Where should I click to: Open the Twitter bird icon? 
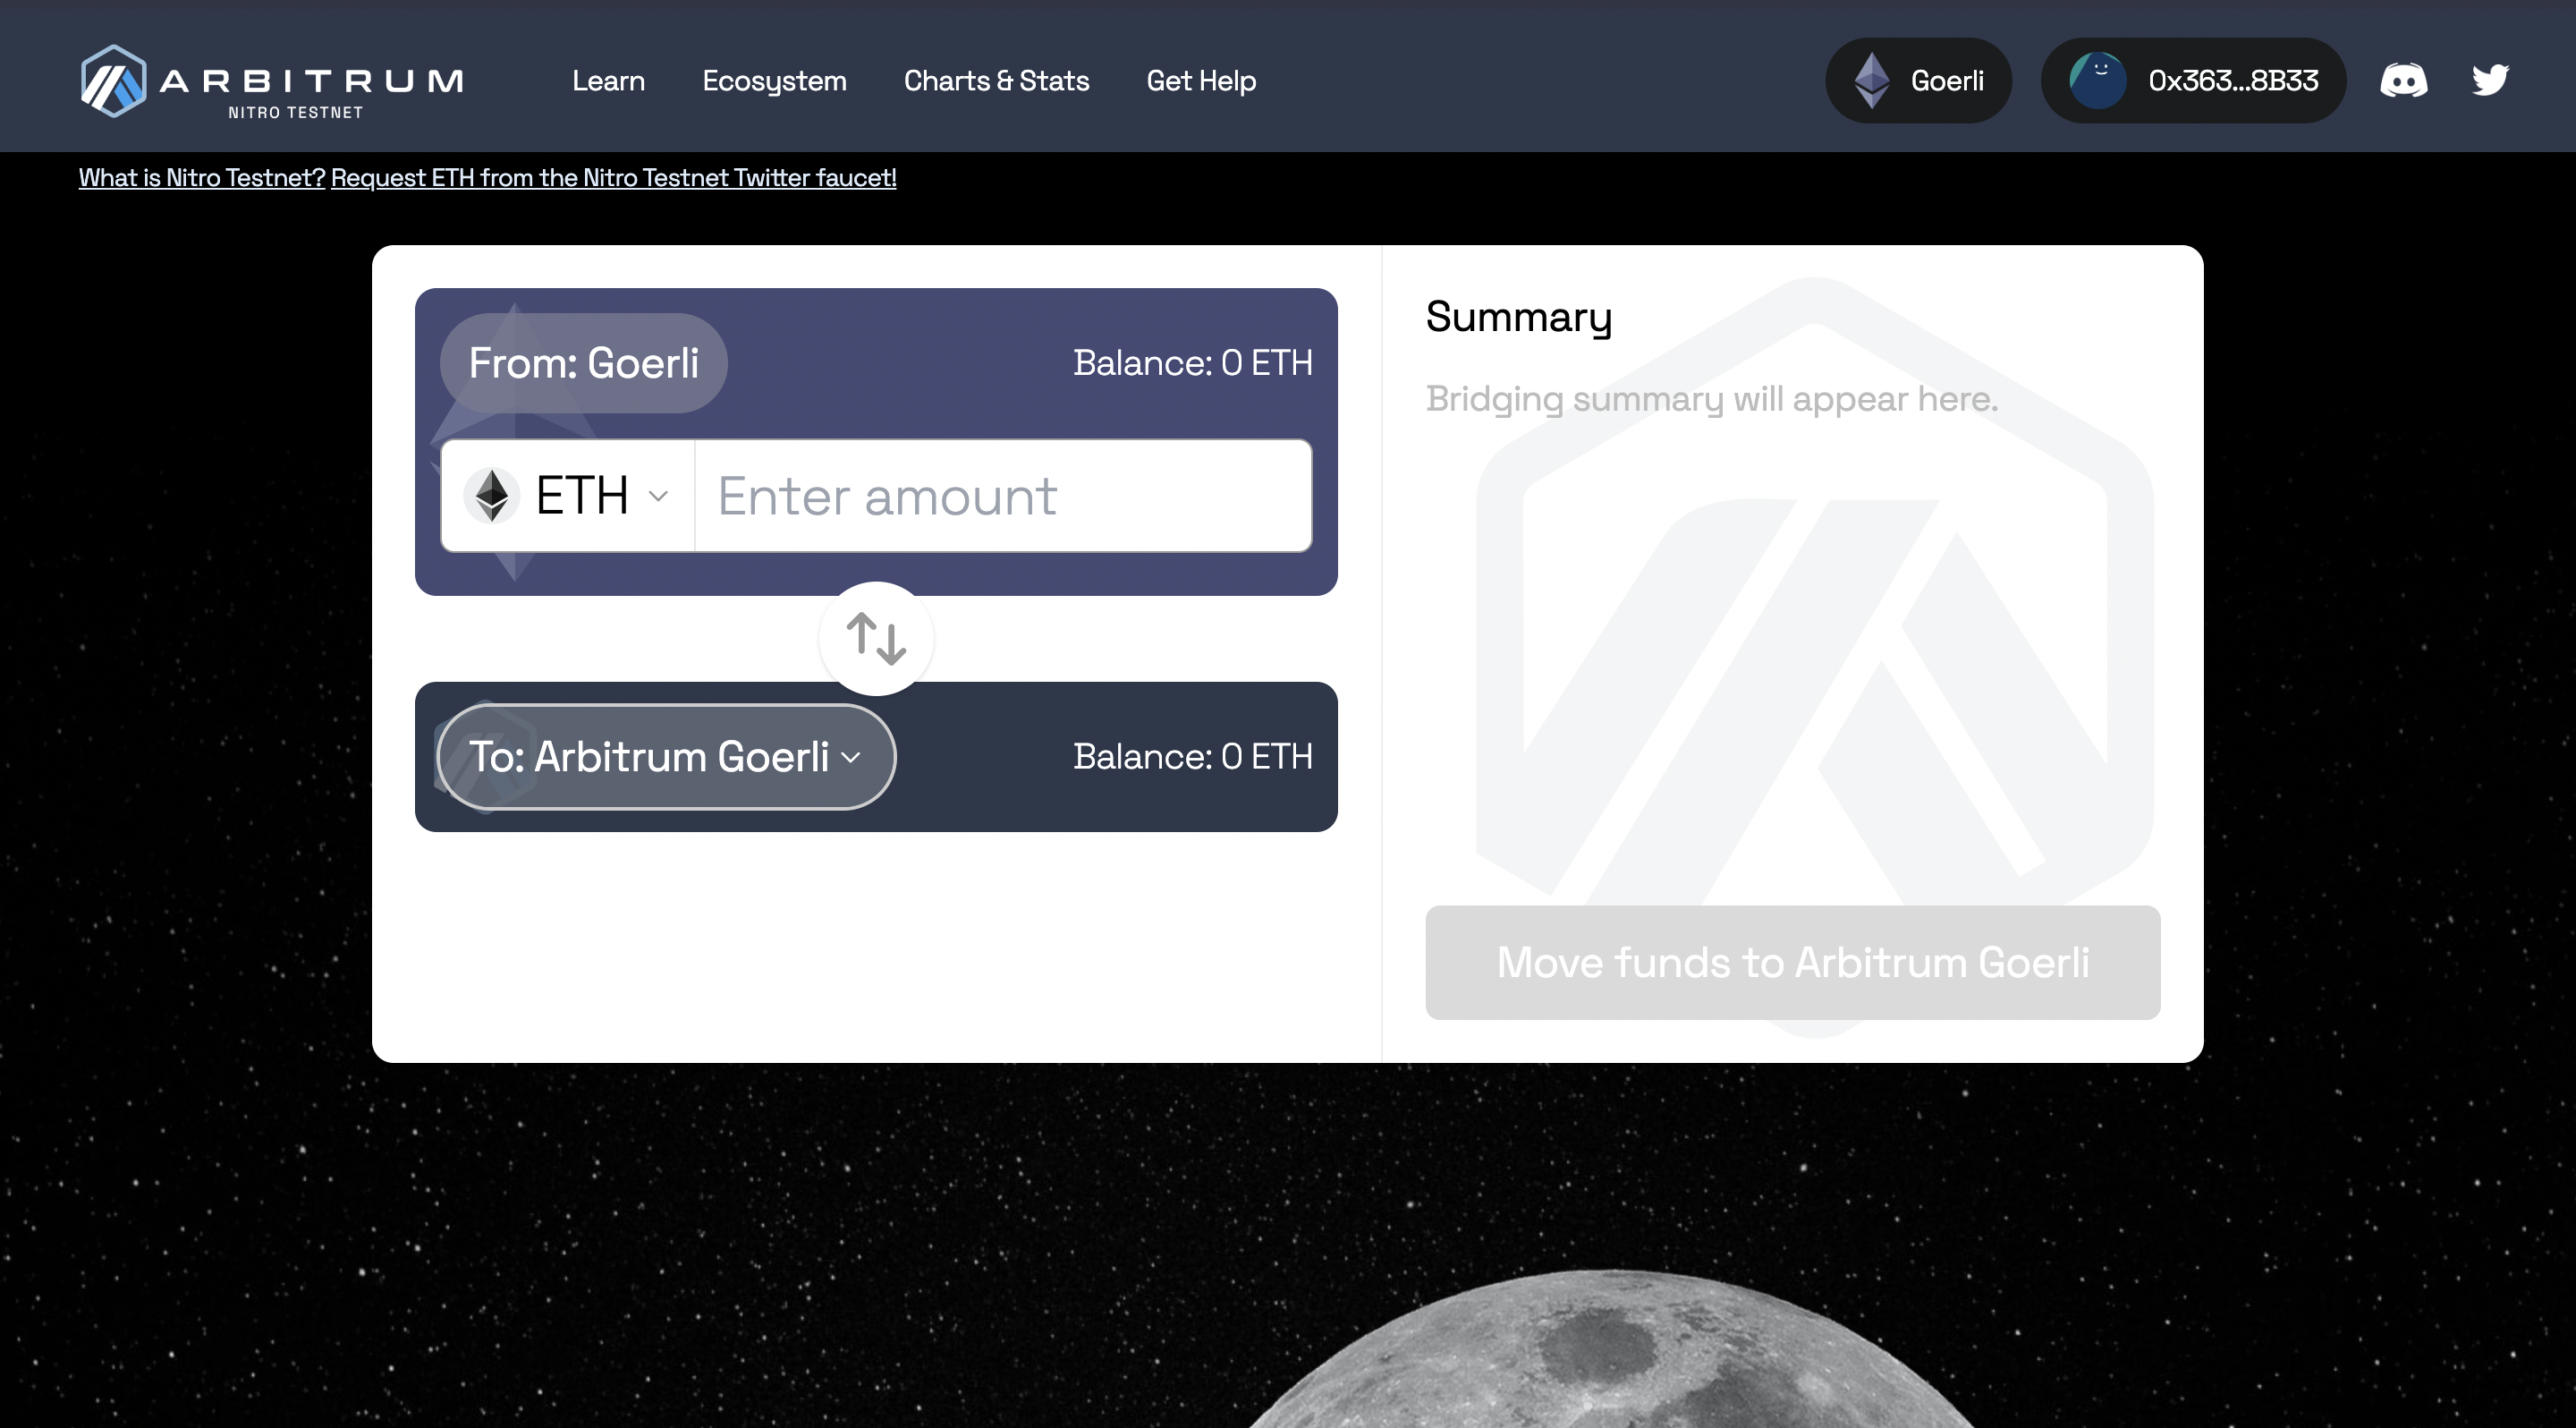pyautogui.click(x=2489, y=80)
